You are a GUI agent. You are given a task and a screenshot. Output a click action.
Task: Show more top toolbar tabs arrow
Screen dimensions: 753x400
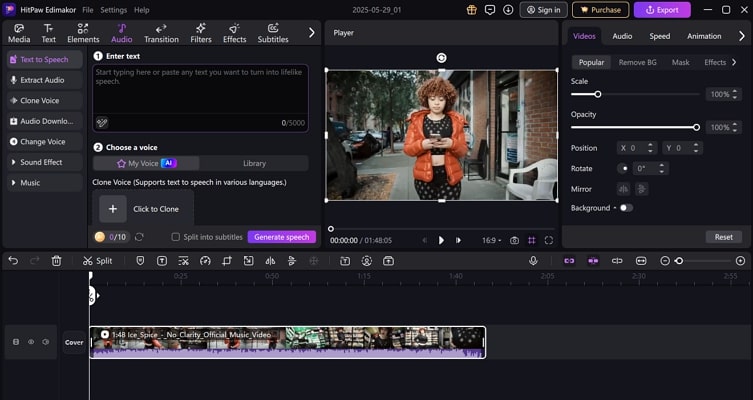pos(312,32)
